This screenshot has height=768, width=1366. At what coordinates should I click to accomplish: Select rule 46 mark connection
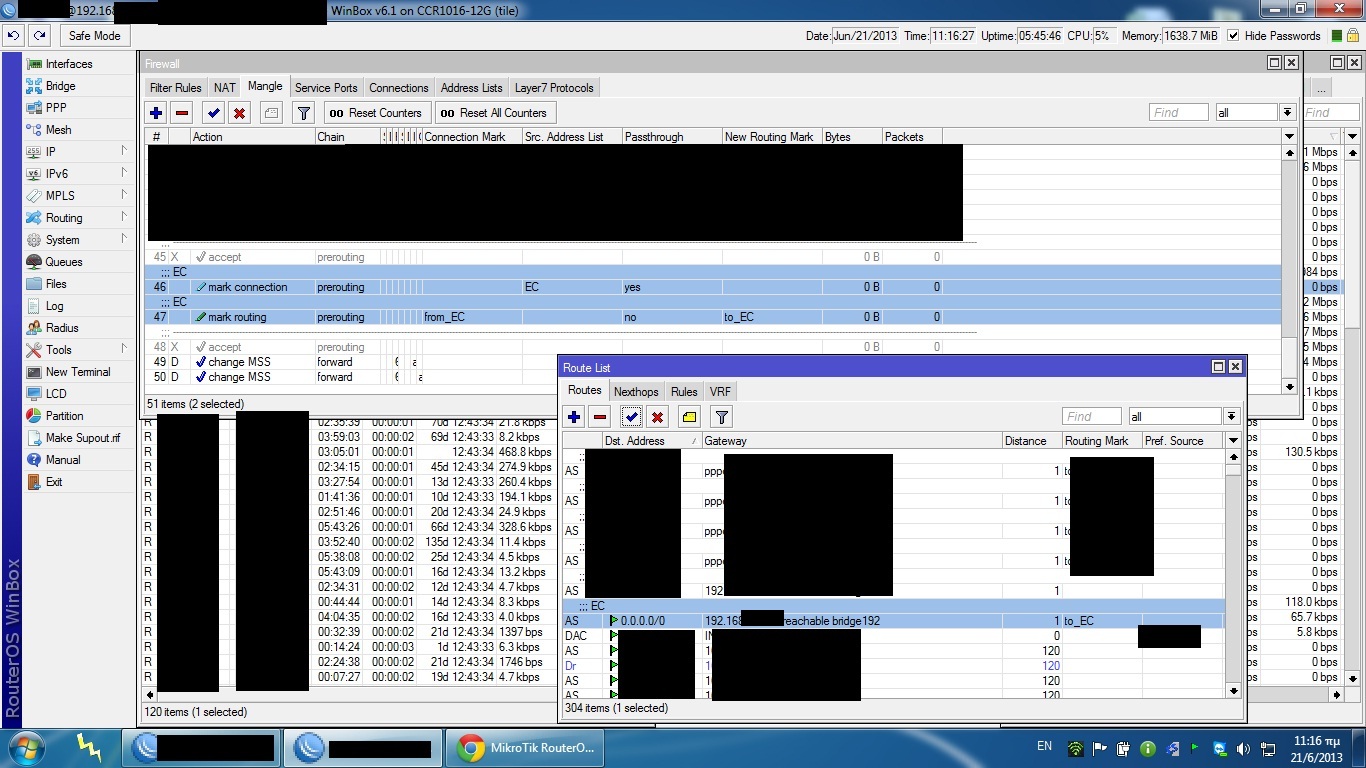tap(713, 287)
